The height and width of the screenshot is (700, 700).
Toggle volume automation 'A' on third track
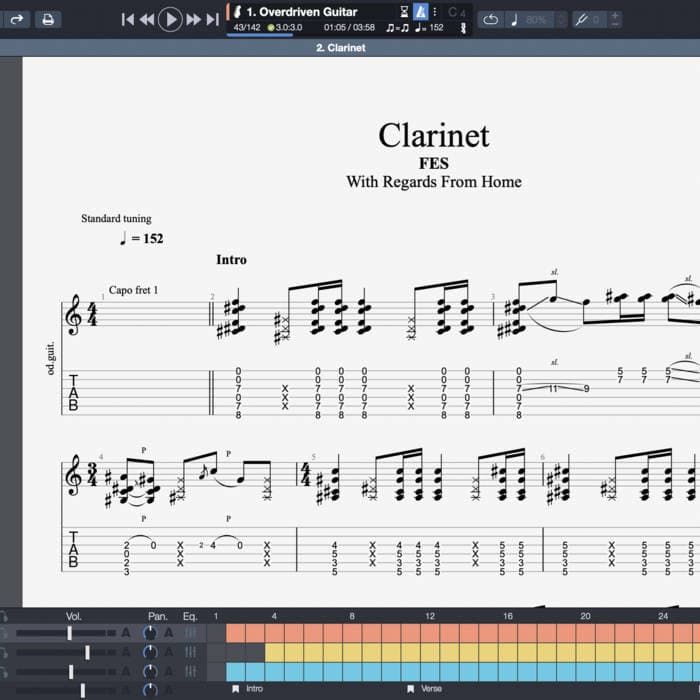(126, 672)
